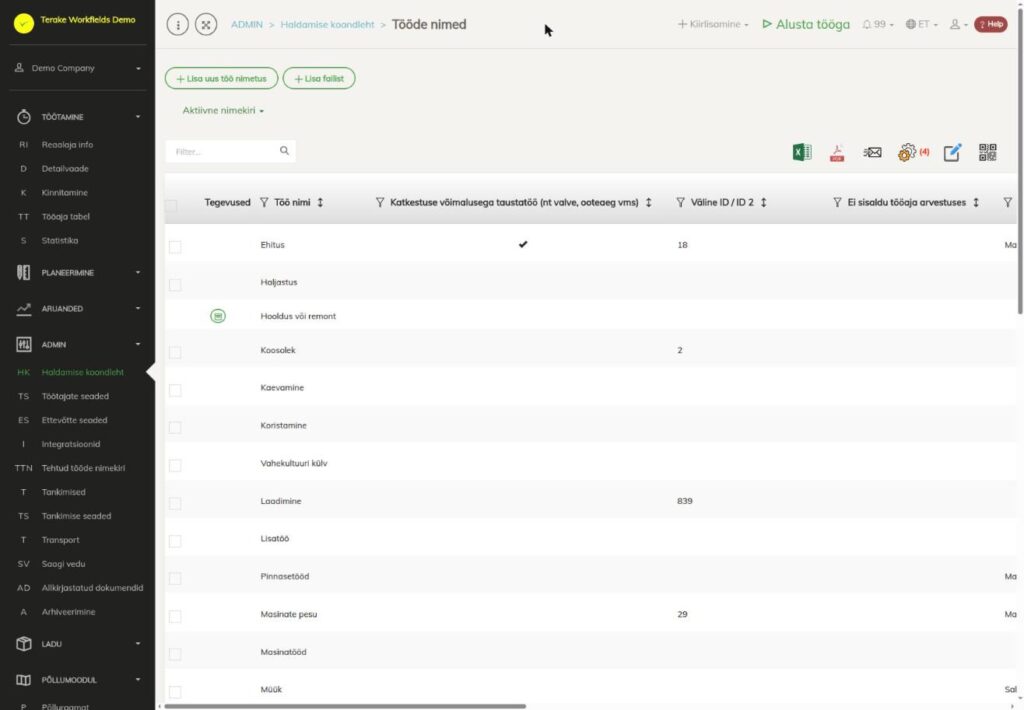
Task: Tick the checkbox for the Ehitus row
Action: pyautogui.click(x=175, y=246)
